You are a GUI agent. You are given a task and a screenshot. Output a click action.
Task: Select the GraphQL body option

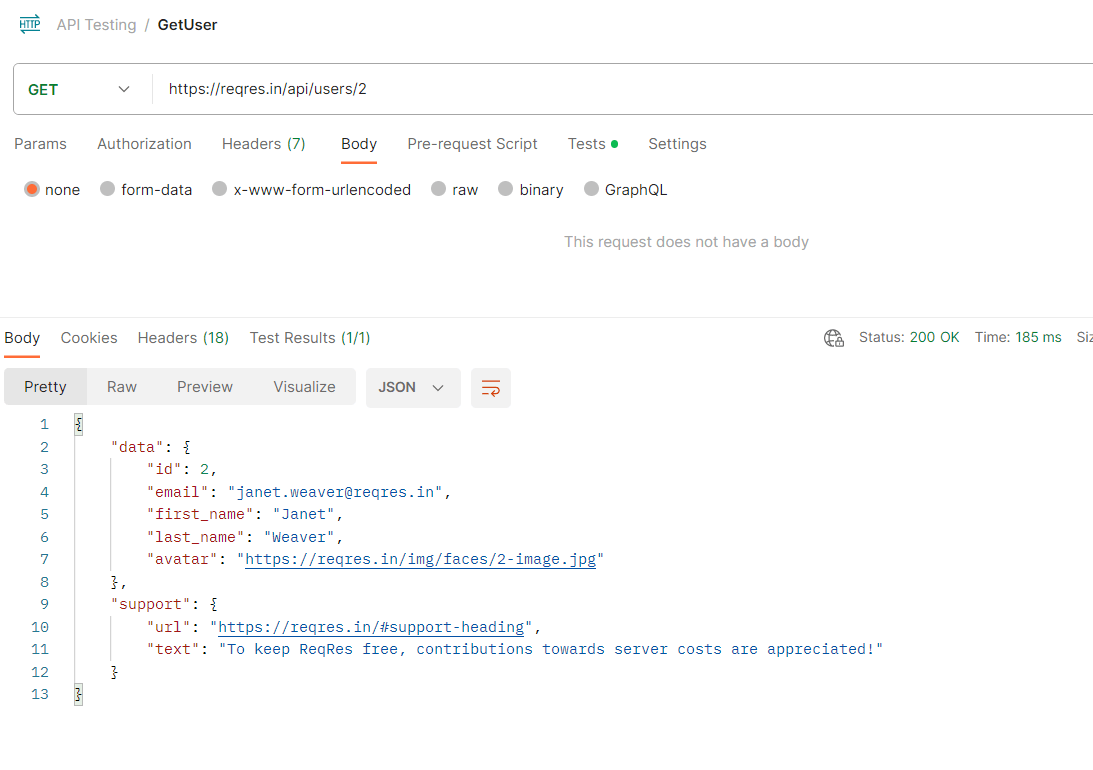pos(592,190)
